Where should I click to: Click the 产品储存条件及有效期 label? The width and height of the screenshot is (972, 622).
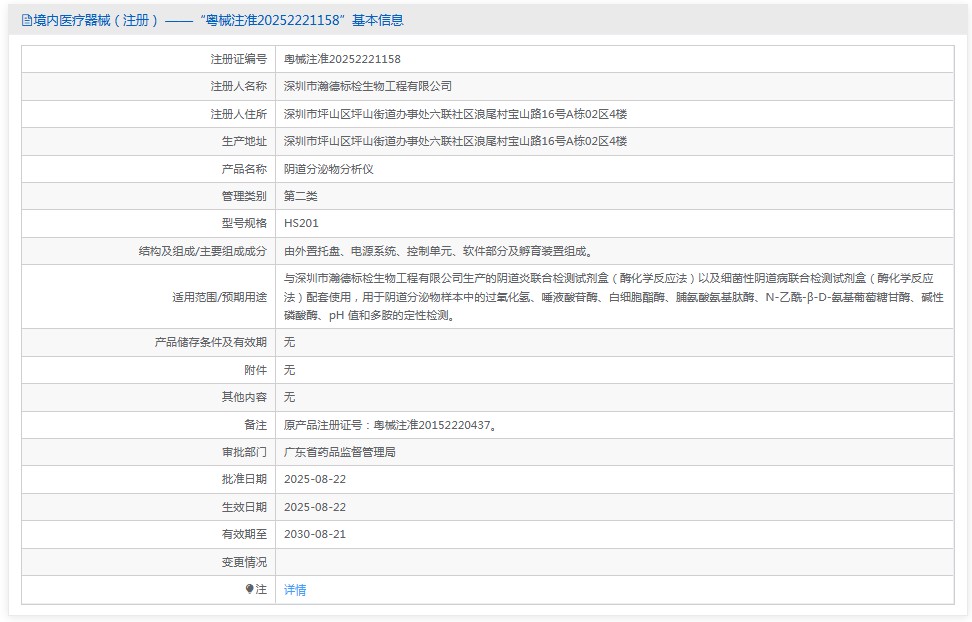pyautogui.click(x=211, y=342)
